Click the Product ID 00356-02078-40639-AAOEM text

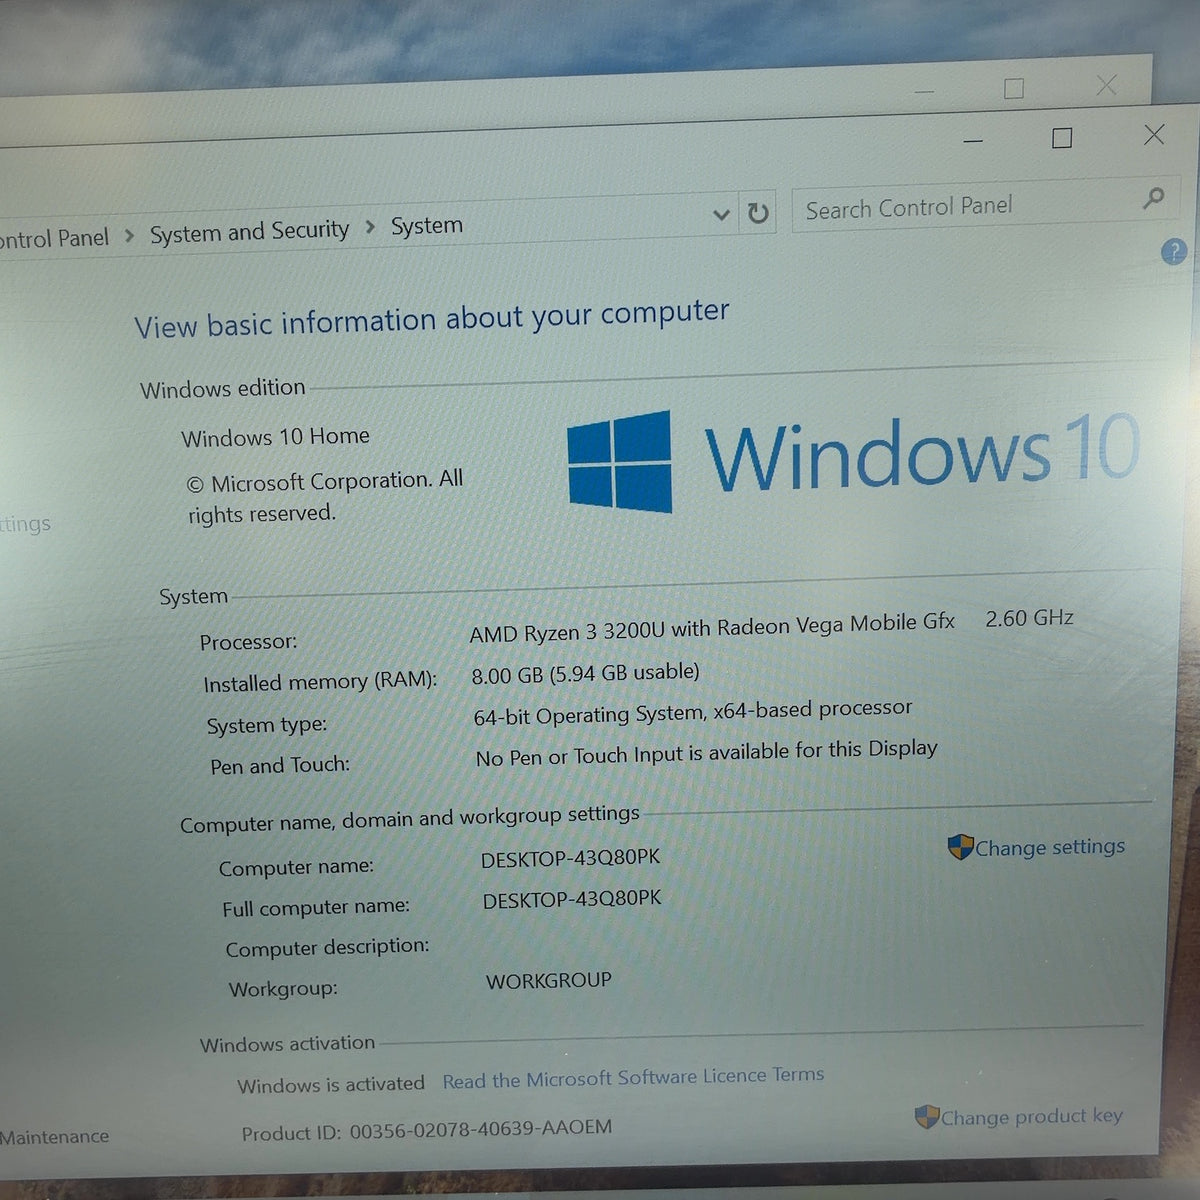(x=427, y=1130)
